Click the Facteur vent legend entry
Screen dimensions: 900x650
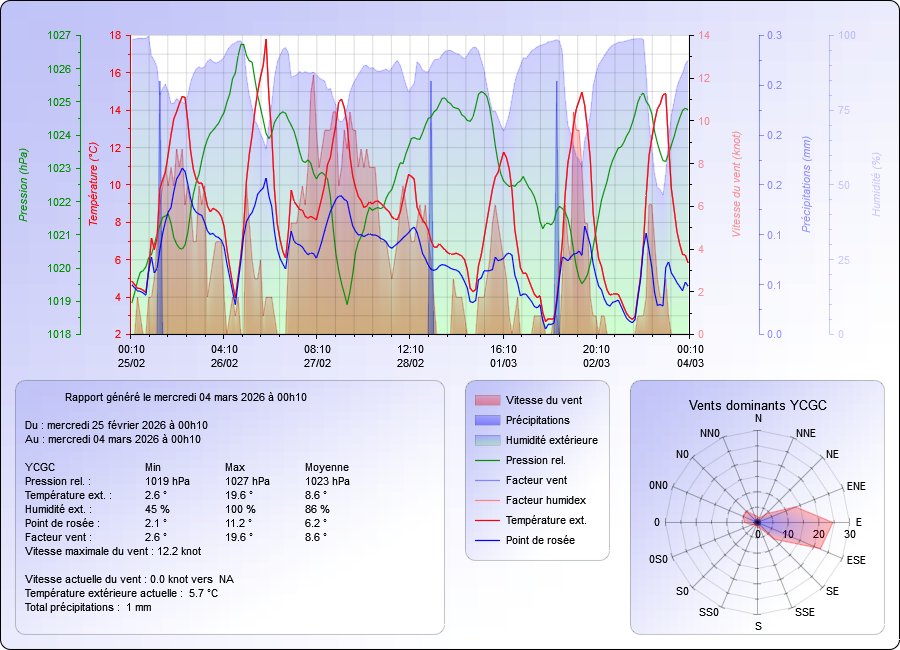tap(536, 480)
